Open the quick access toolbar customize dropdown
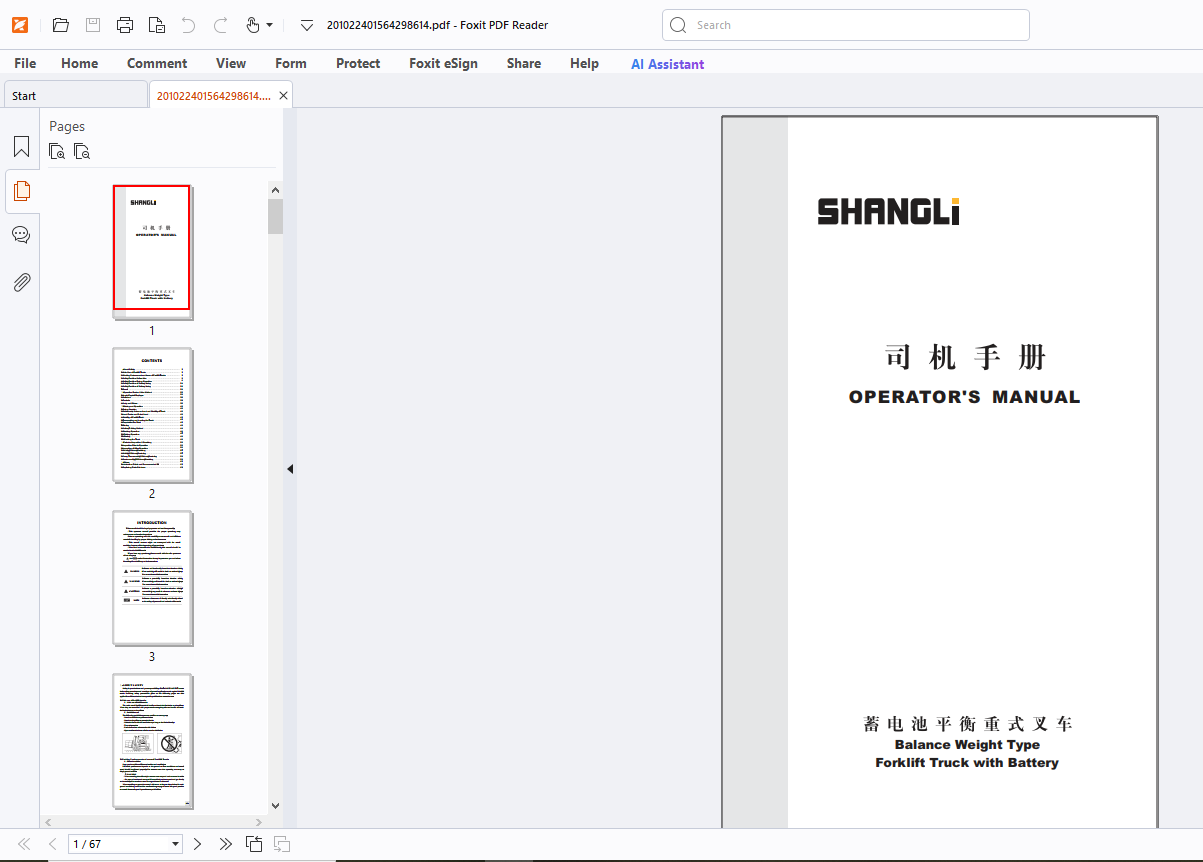1203x862 pixels. point(307,25)
